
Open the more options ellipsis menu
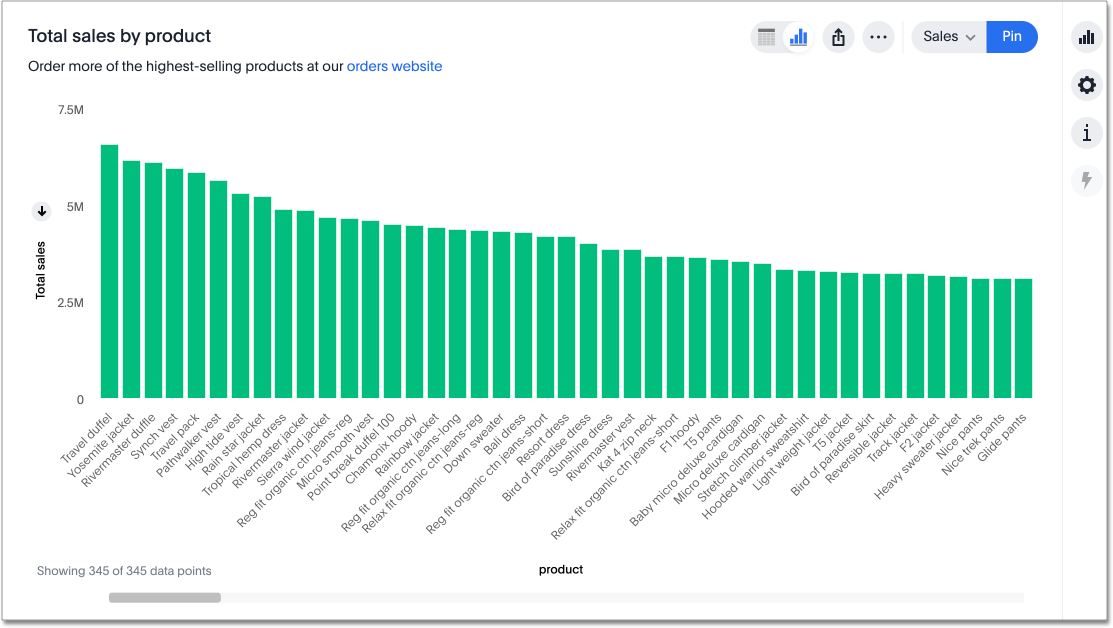[x=878, y=38]
